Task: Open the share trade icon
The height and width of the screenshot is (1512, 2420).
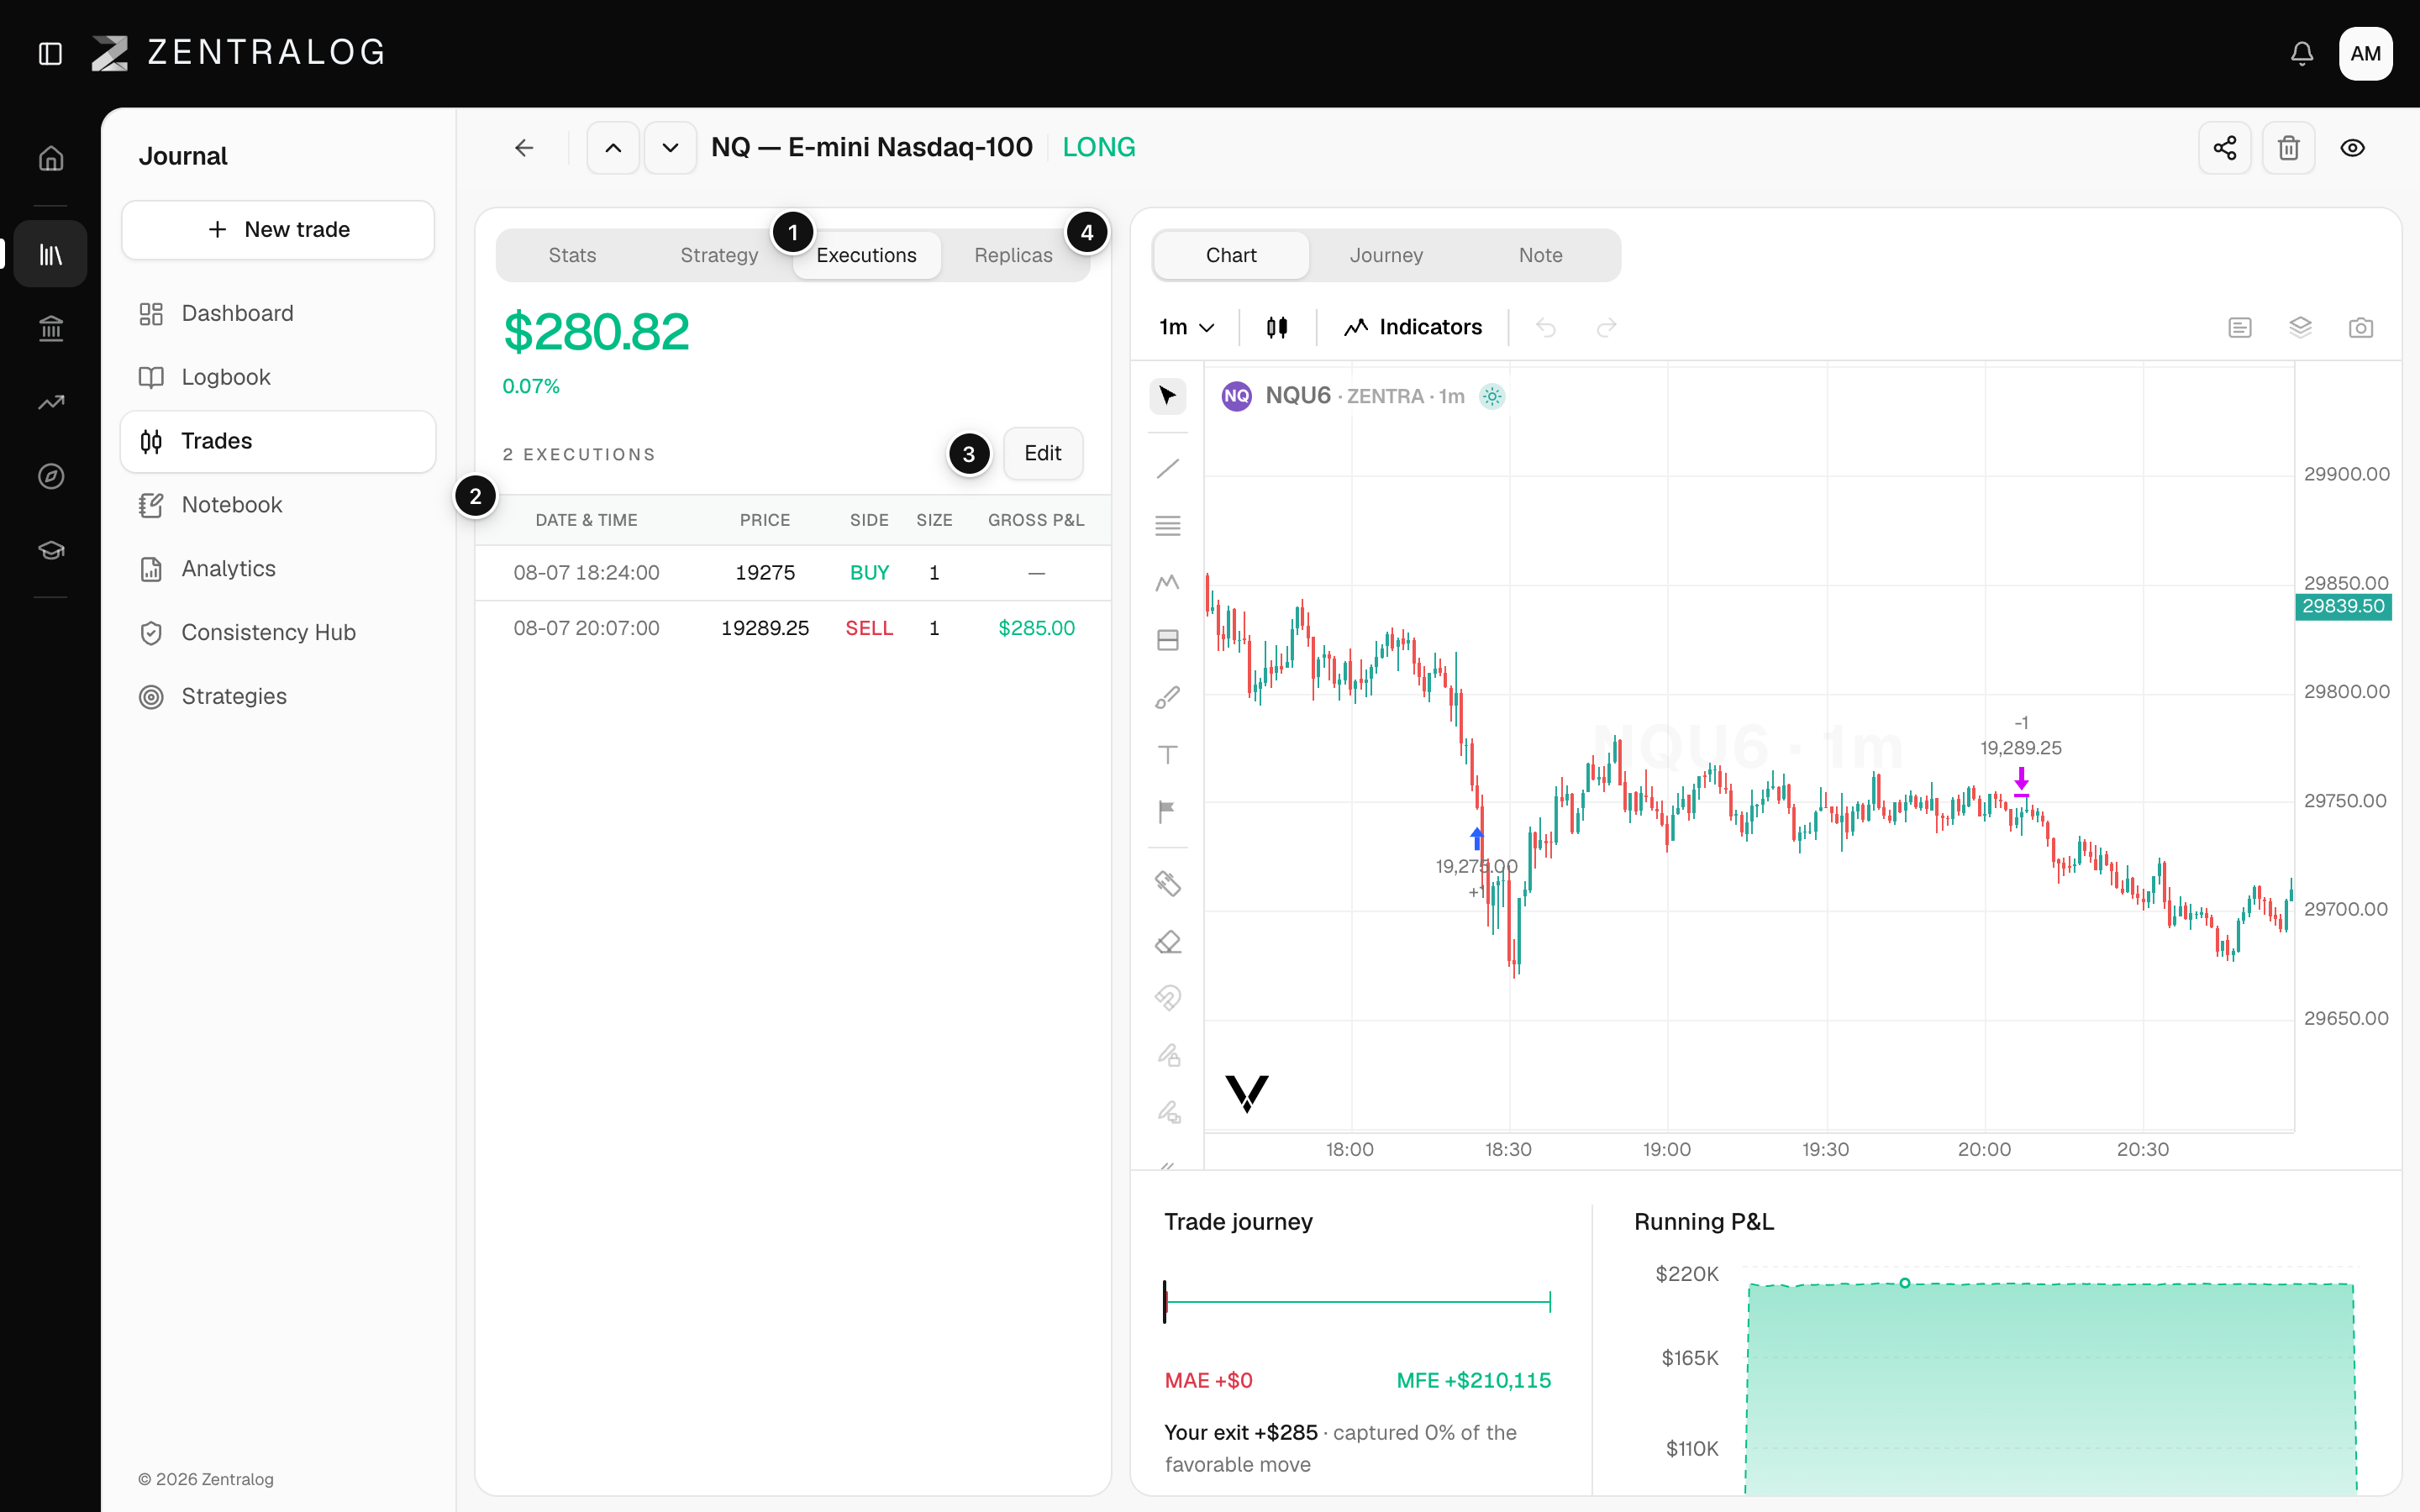Action: coord(2224,148)
